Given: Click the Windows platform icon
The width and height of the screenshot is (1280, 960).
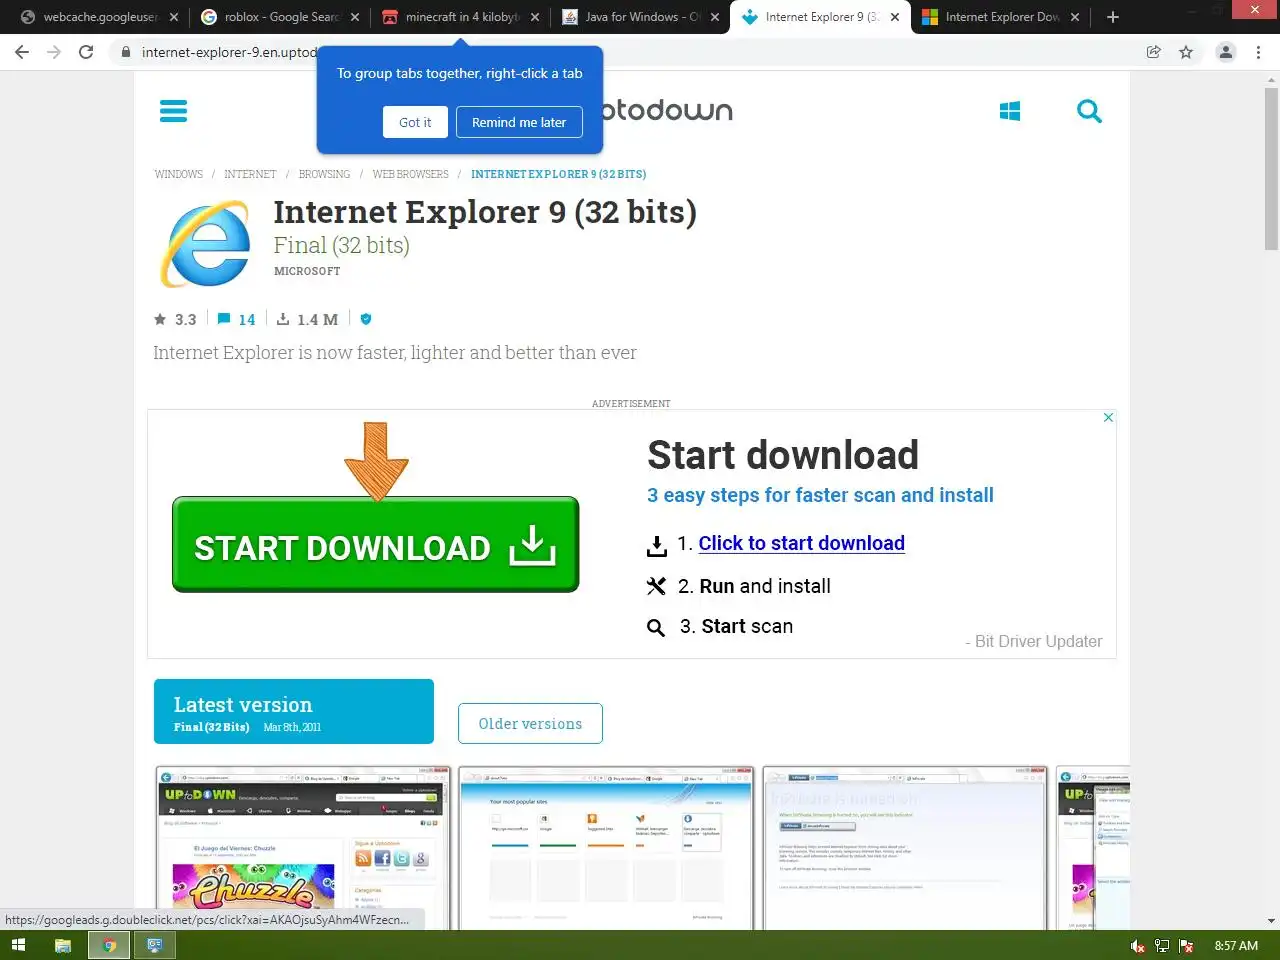Looking at the screenshot, I should point(1010,111).
